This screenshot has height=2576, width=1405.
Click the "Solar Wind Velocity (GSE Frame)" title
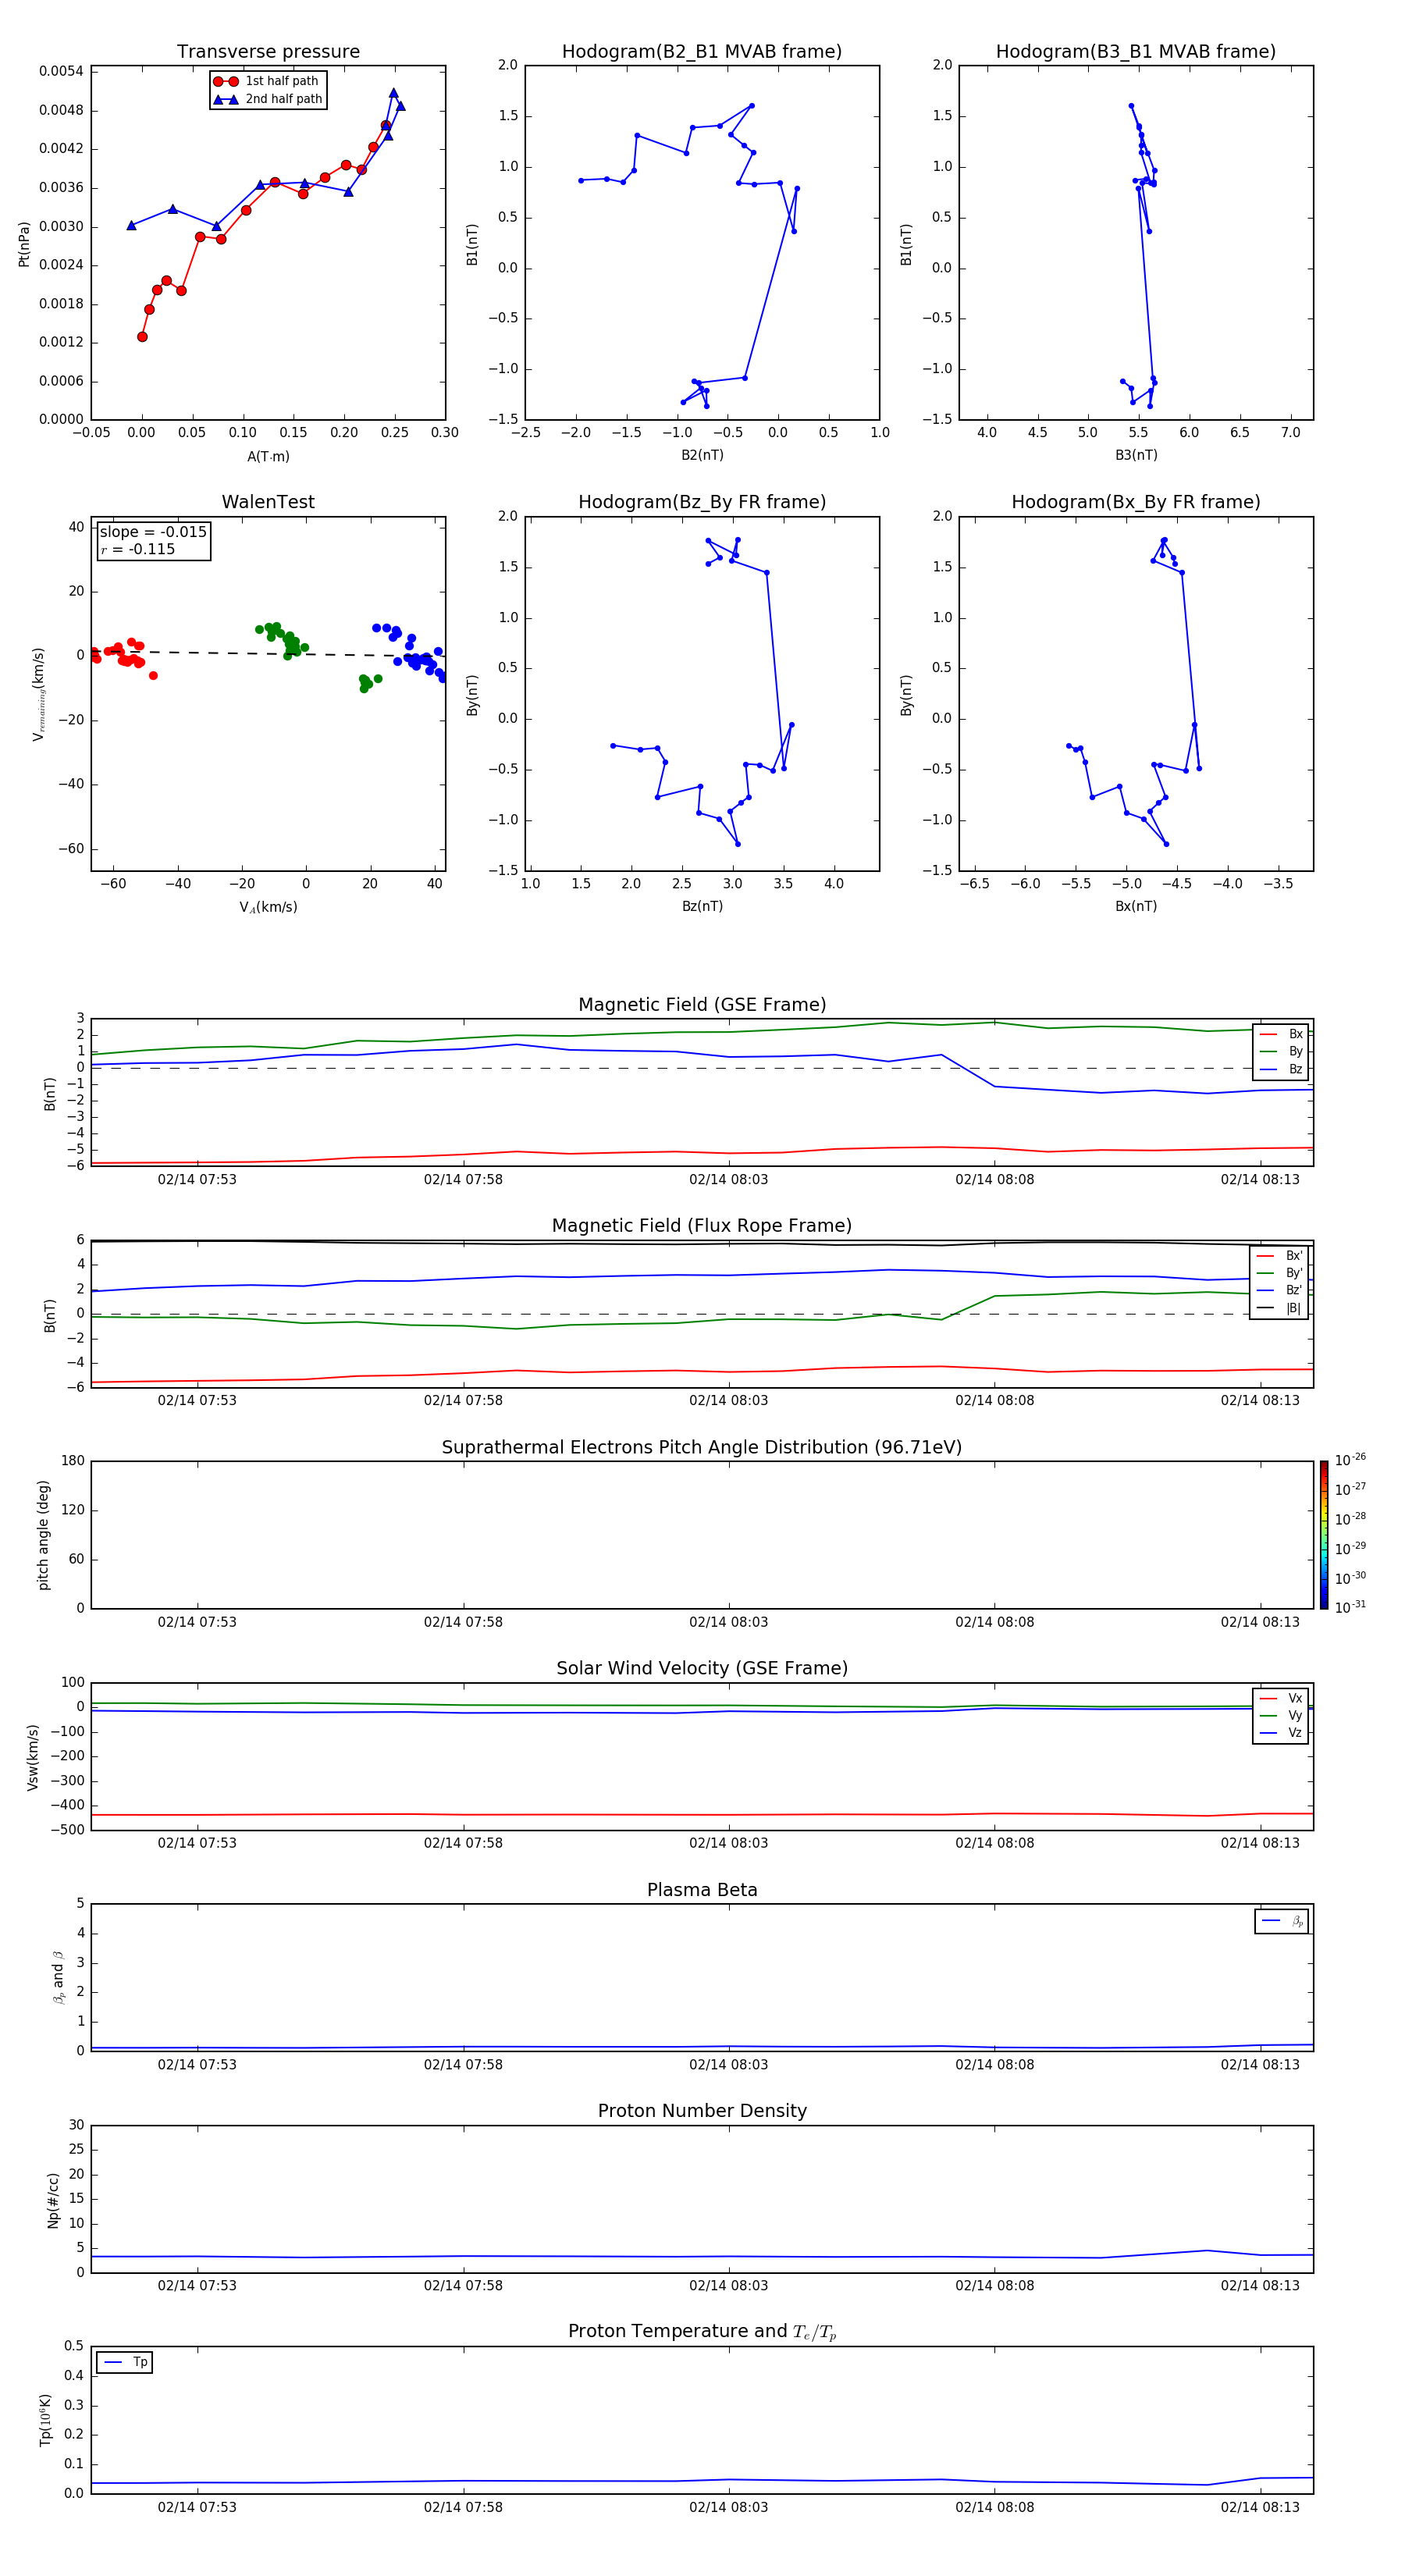pyautogui.click(x=702, y=1669)
